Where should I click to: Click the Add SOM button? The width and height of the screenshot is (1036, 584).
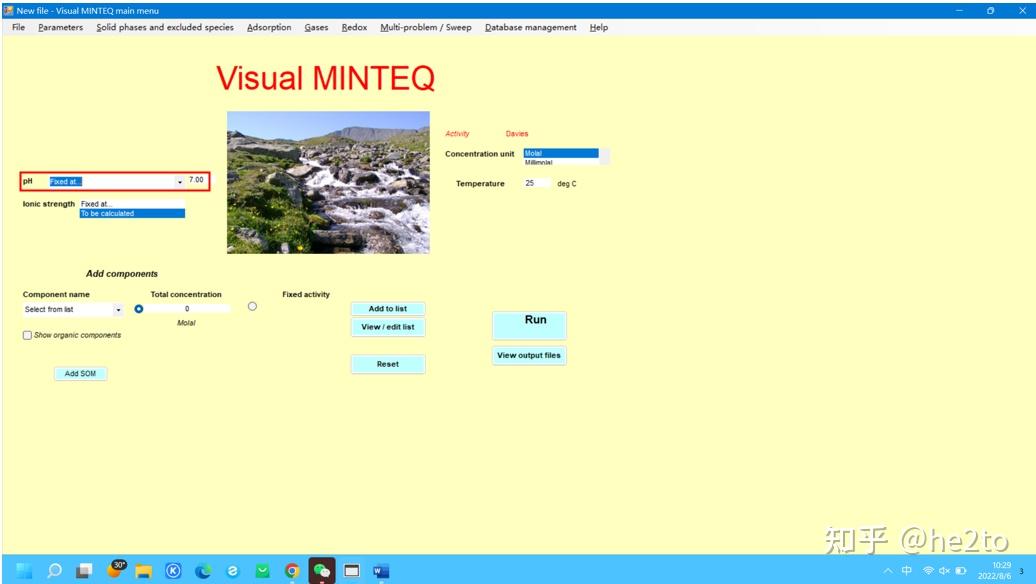pyautogui.click(x=80, y=373)
